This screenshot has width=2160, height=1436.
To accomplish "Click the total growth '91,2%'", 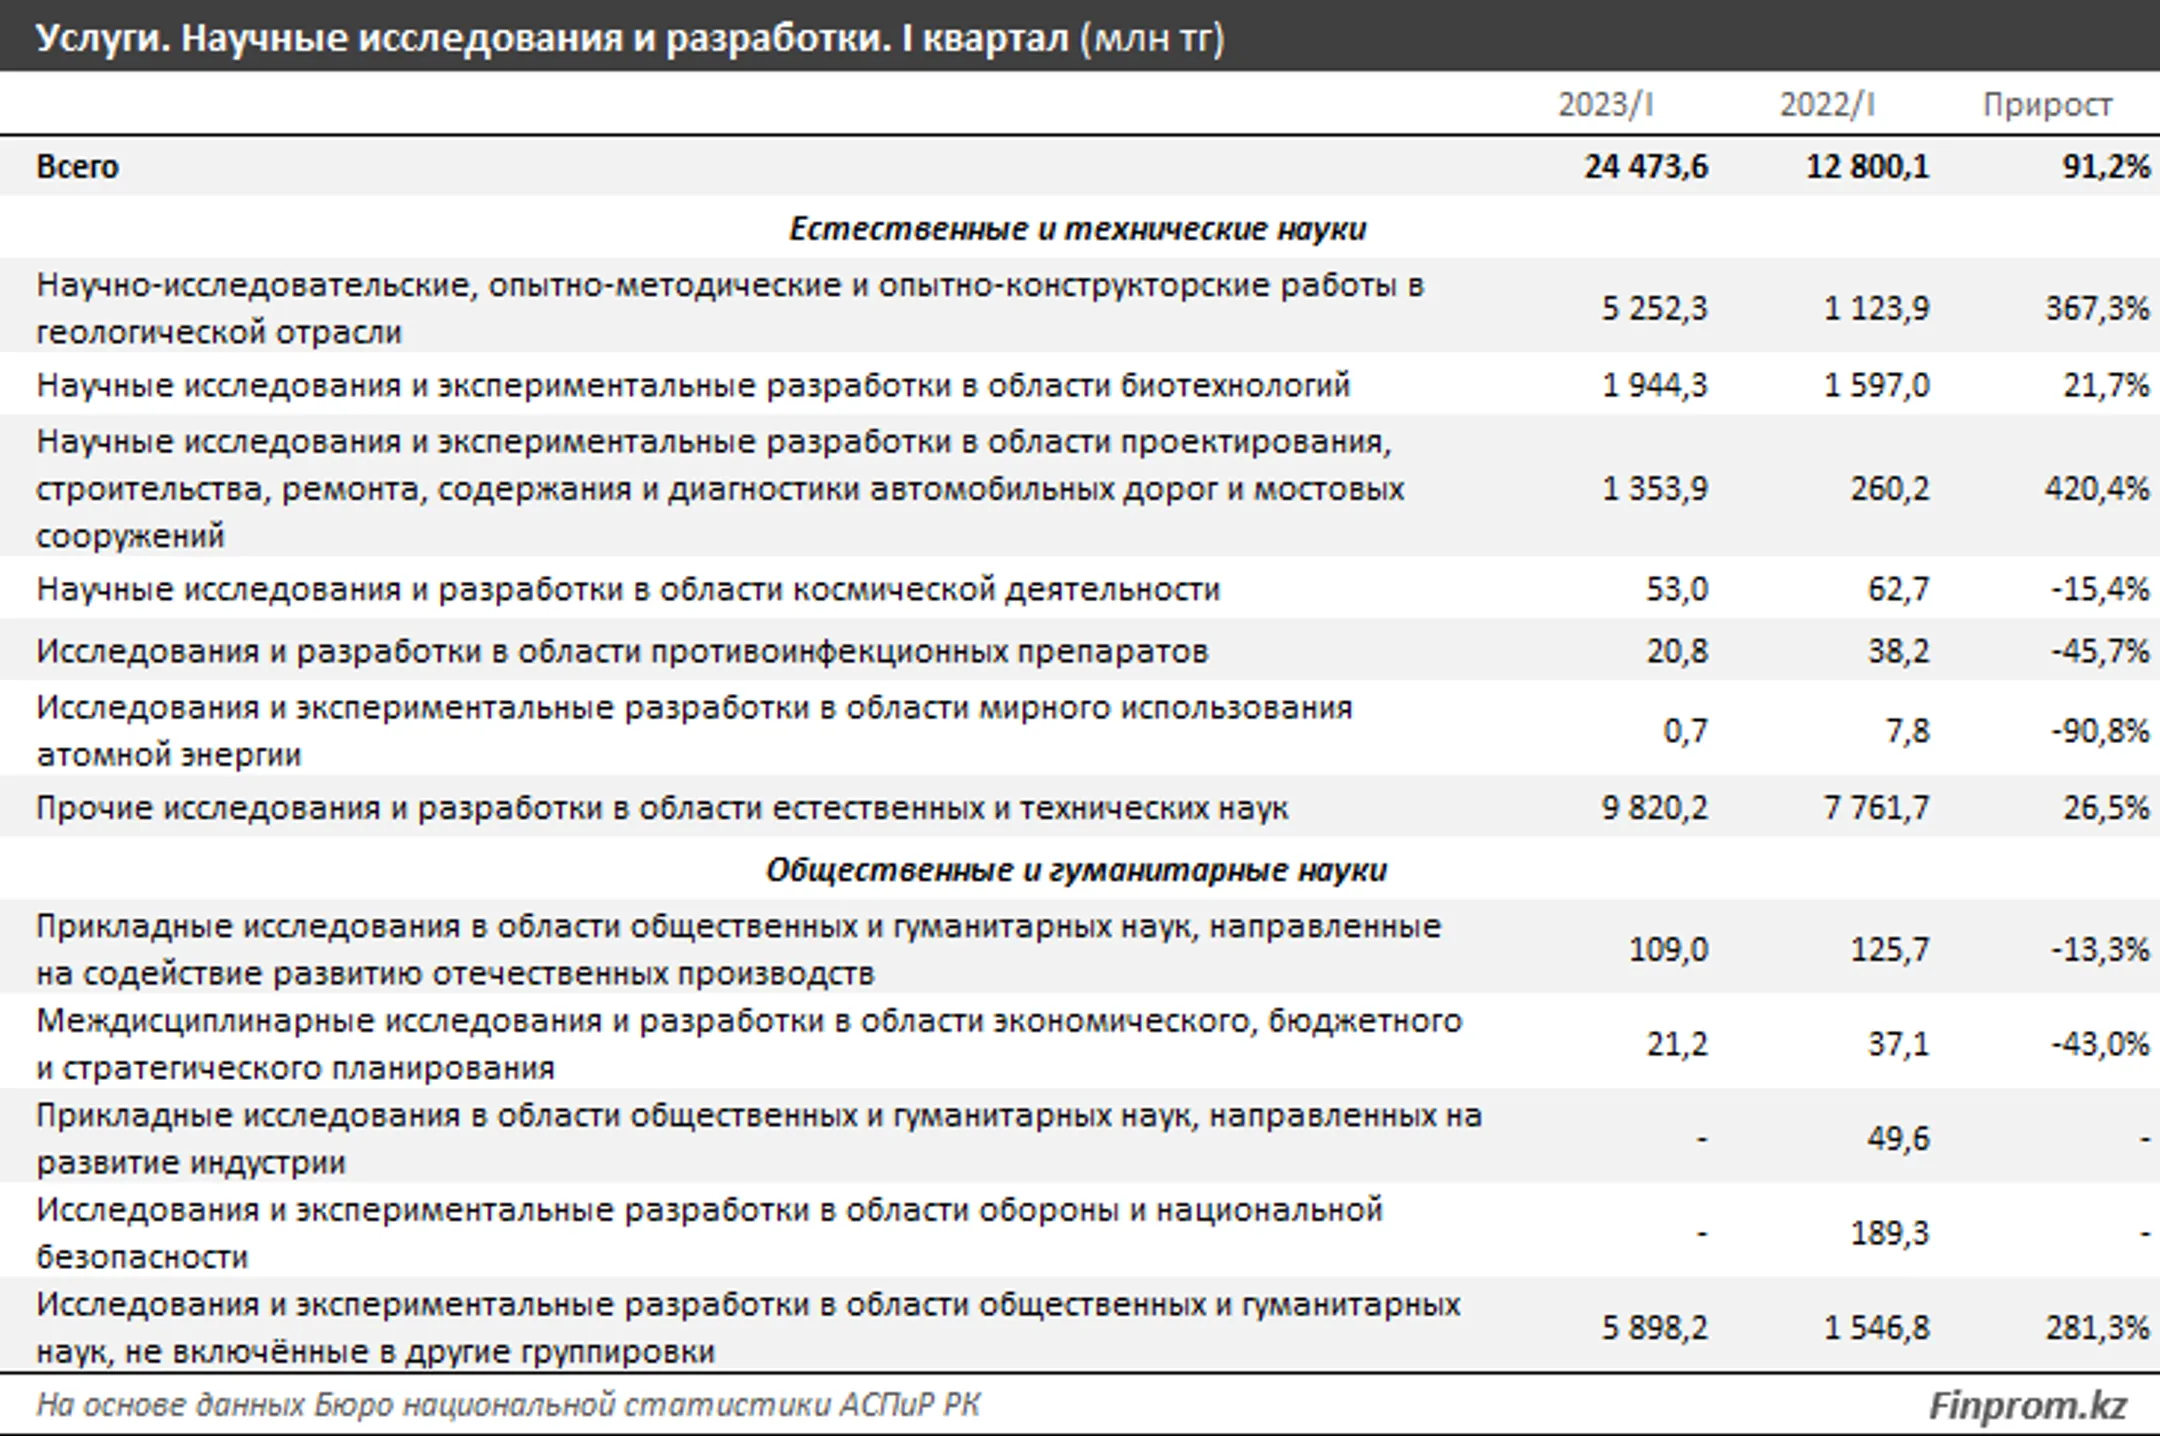I will coord(2106,166).
